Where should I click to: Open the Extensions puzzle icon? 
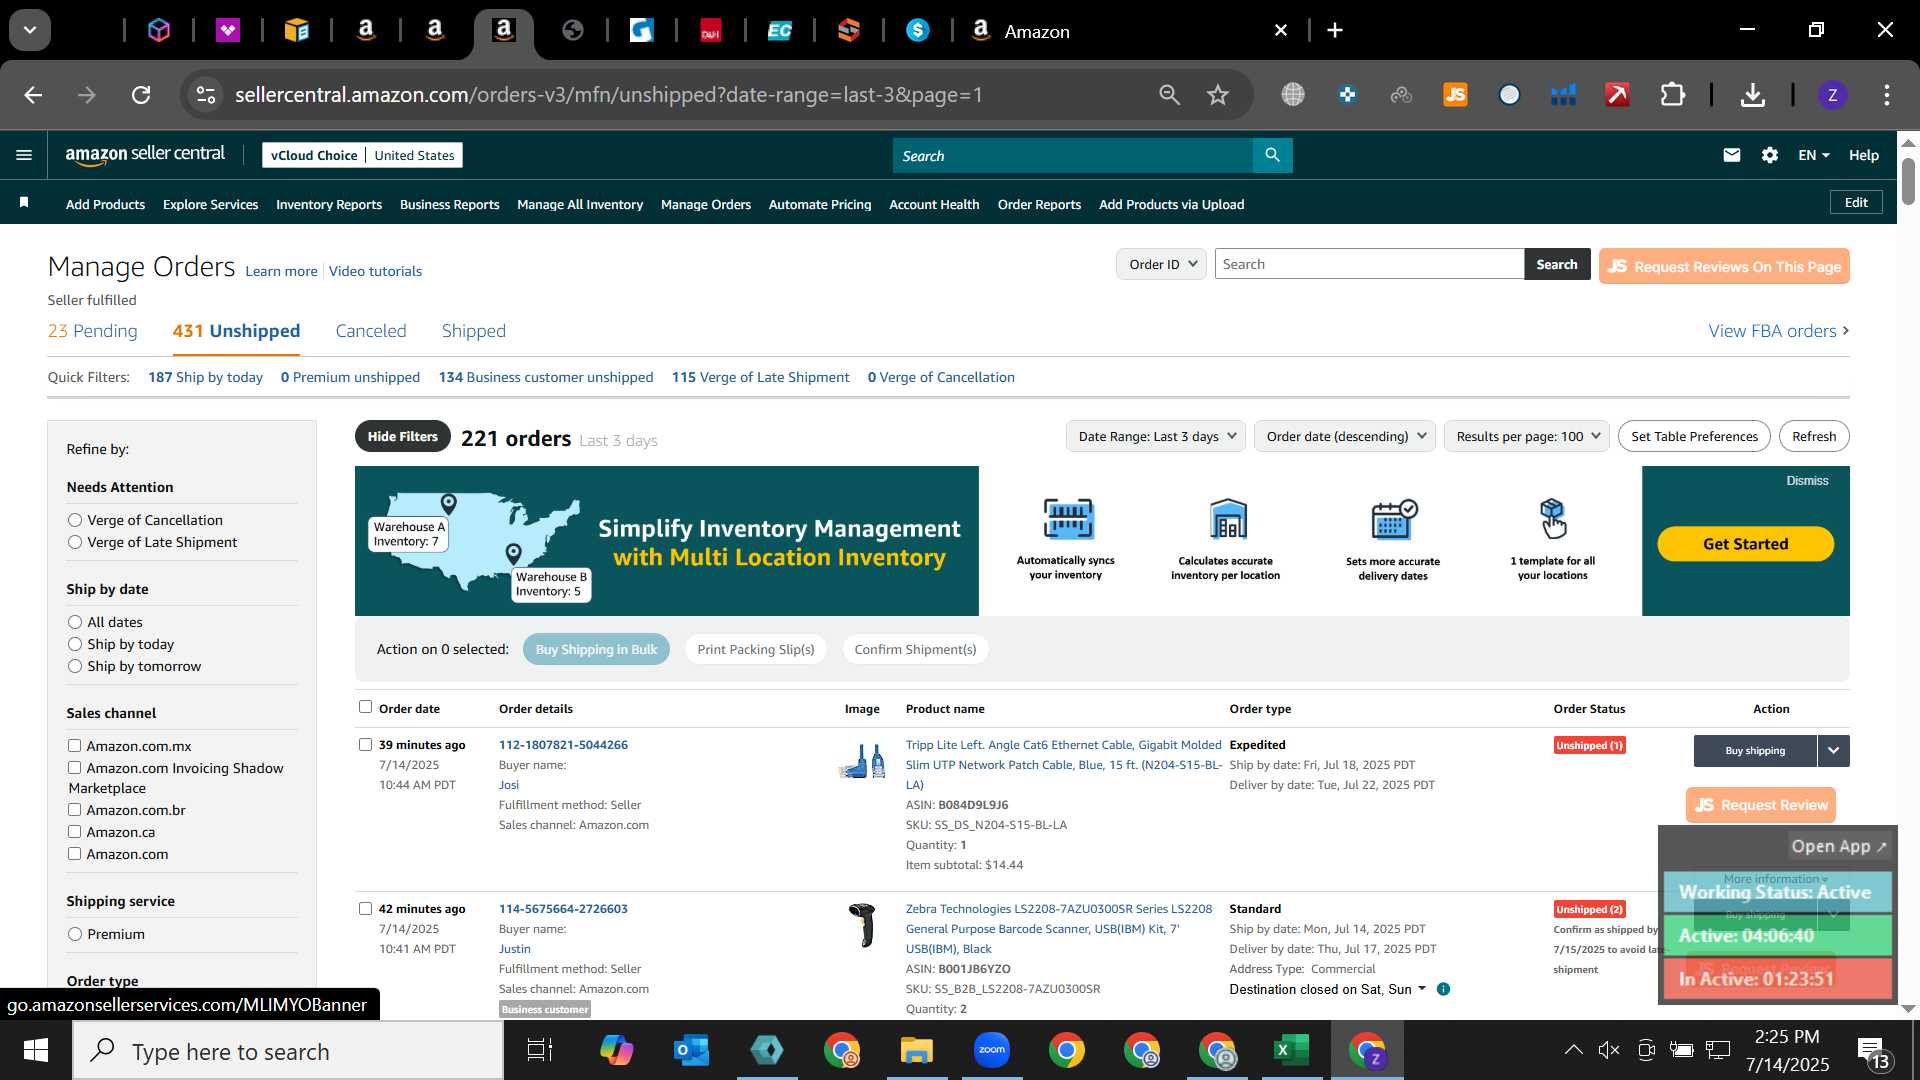click(1672, 95)
